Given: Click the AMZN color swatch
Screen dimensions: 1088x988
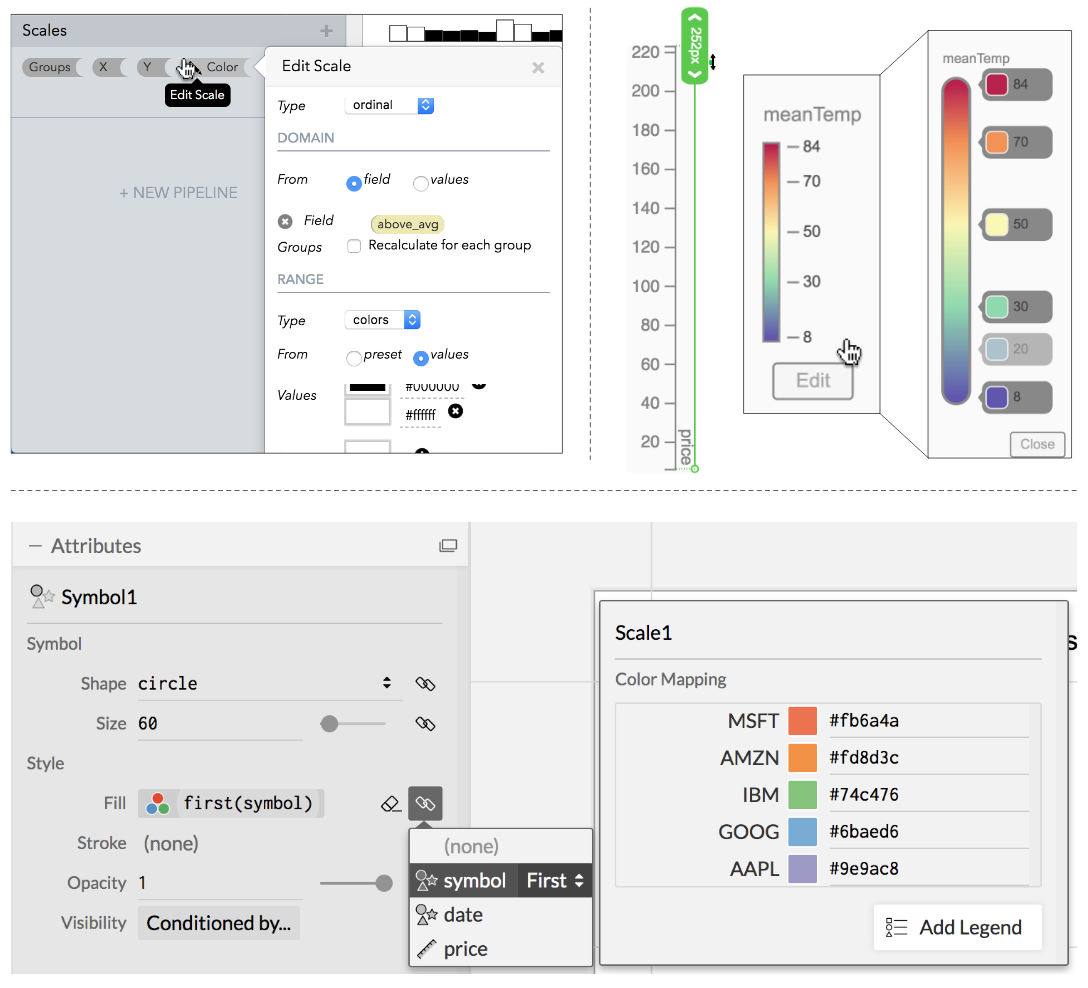Looking at the screenshot, I should tap(802, 758).
